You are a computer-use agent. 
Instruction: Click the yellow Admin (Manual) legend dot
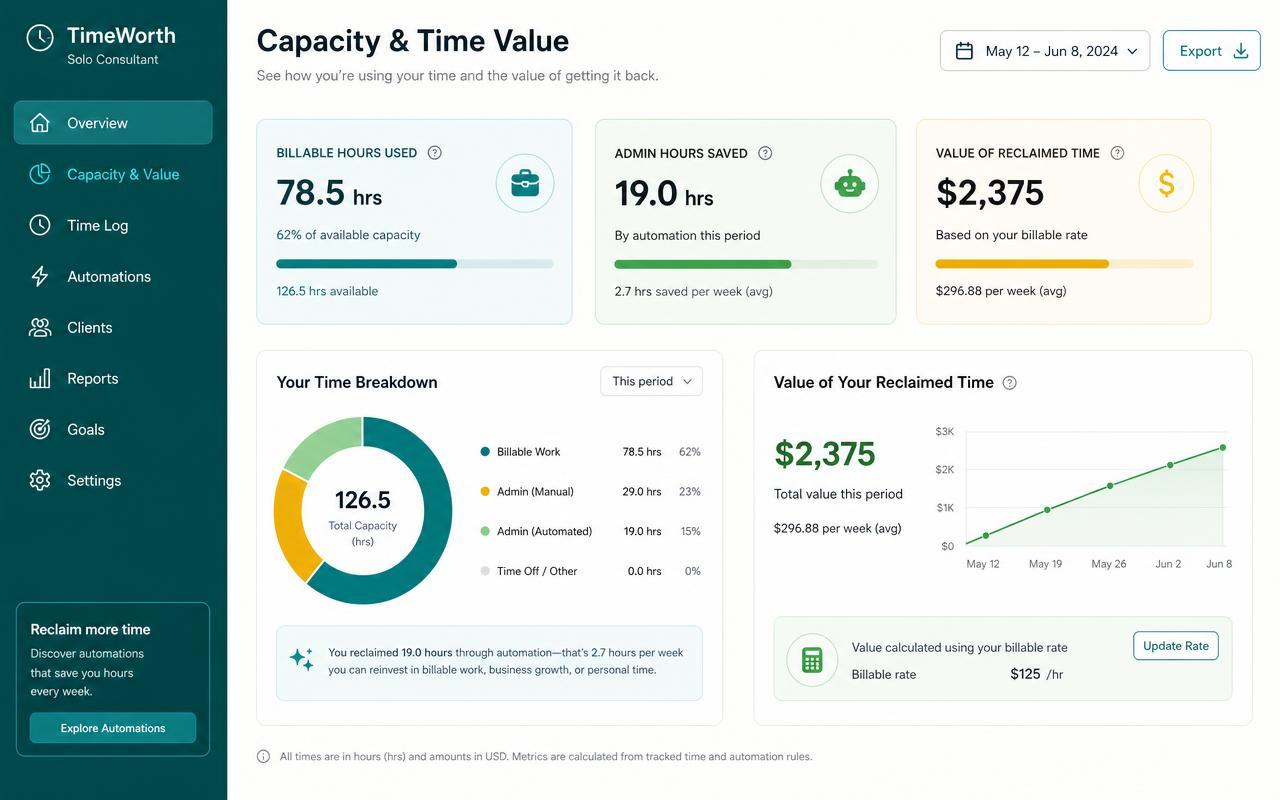486,492
